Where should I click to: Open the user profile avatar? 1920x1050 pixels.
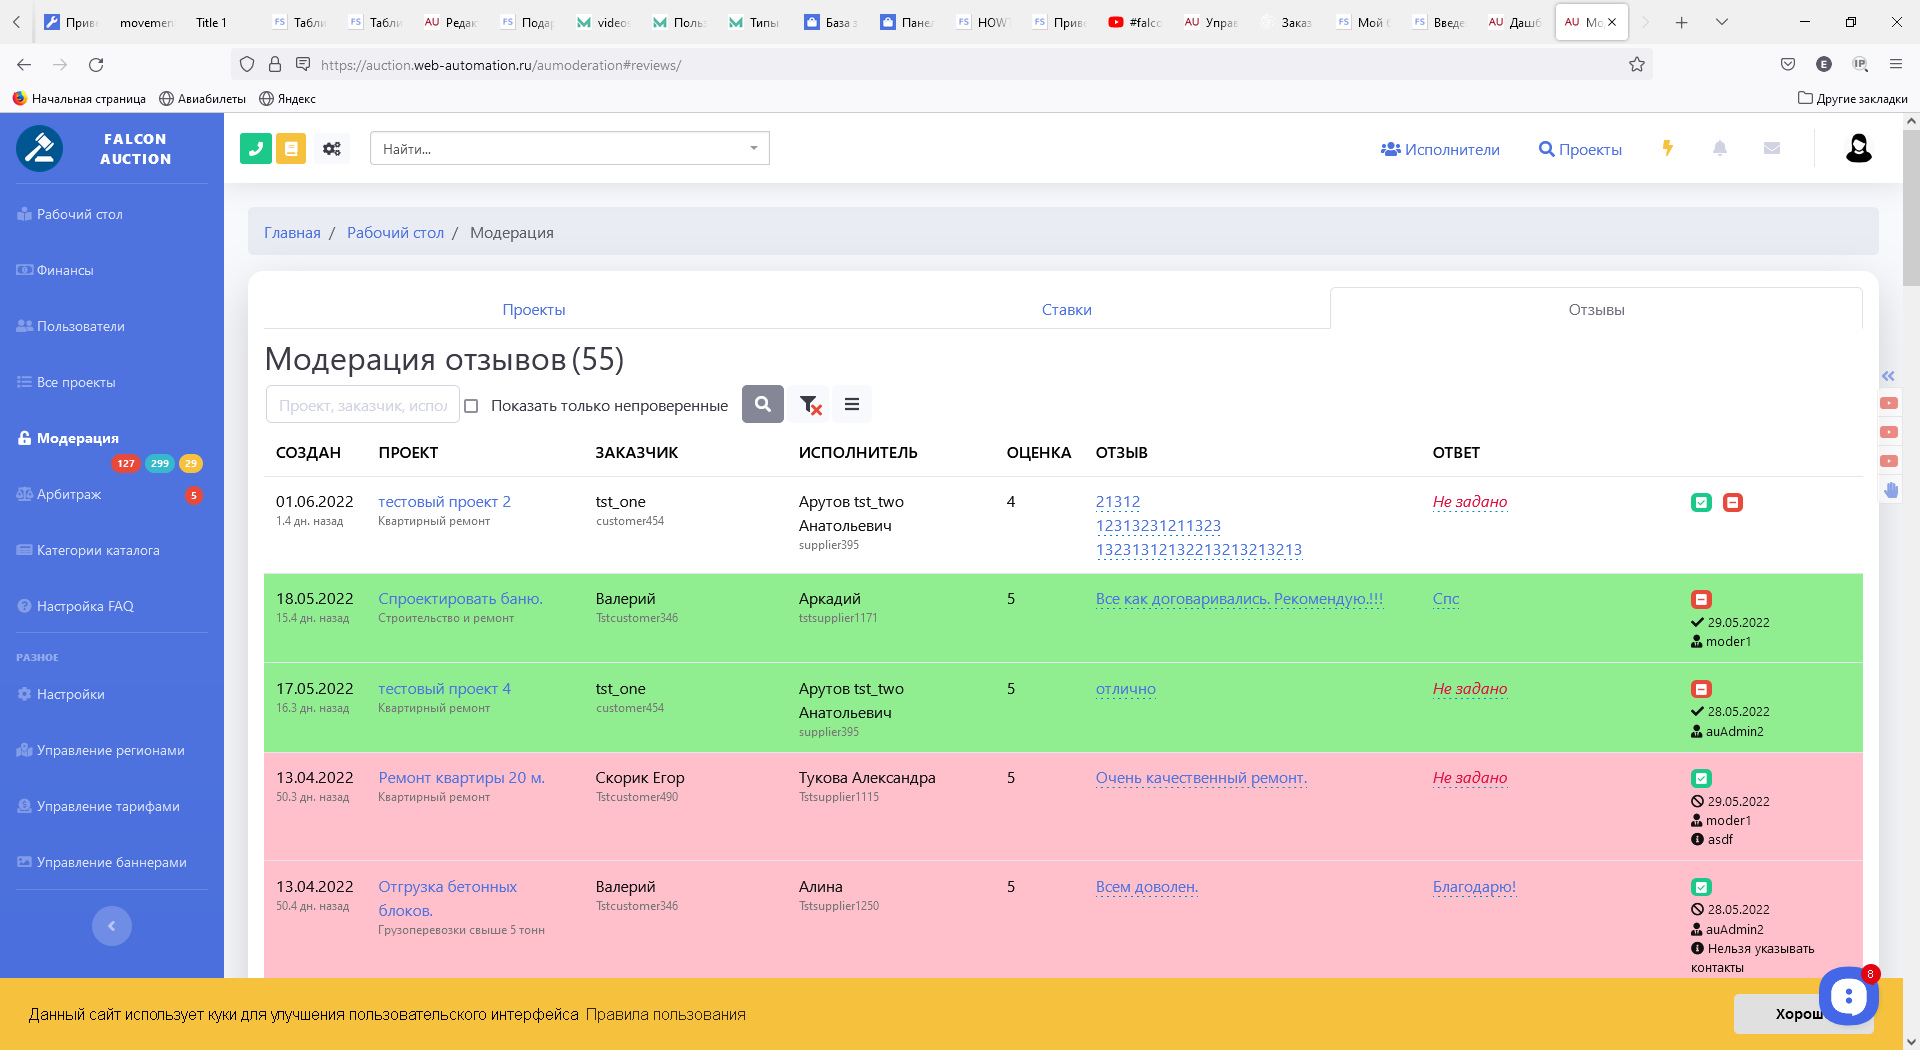pos(1858,148)
